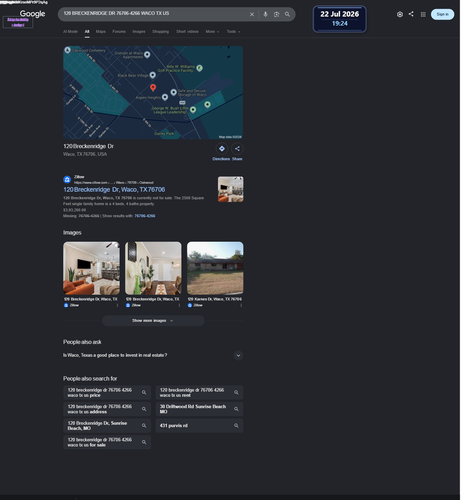Click the Gurley Park label on map
The image size is (465, 500).
coord(164,134)
